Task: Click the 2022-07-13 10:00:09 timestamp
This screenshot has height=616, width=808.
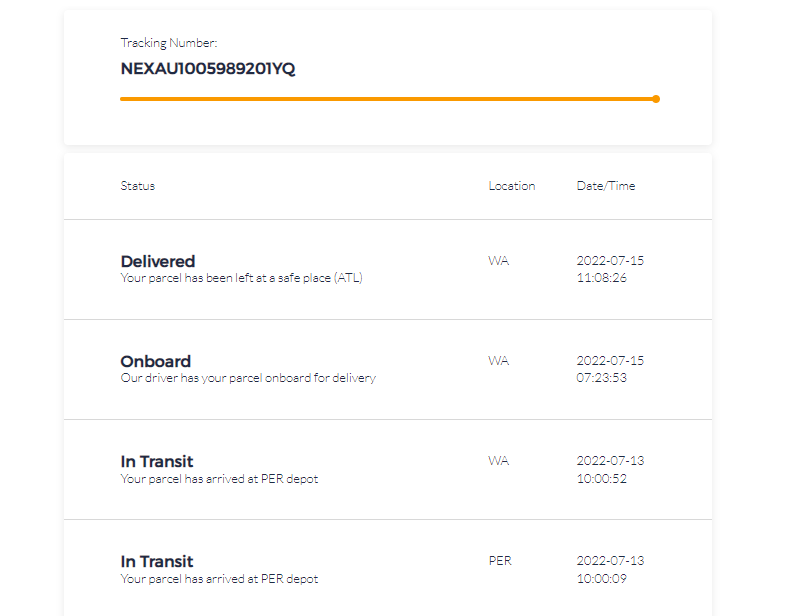Action: point(610,569)
